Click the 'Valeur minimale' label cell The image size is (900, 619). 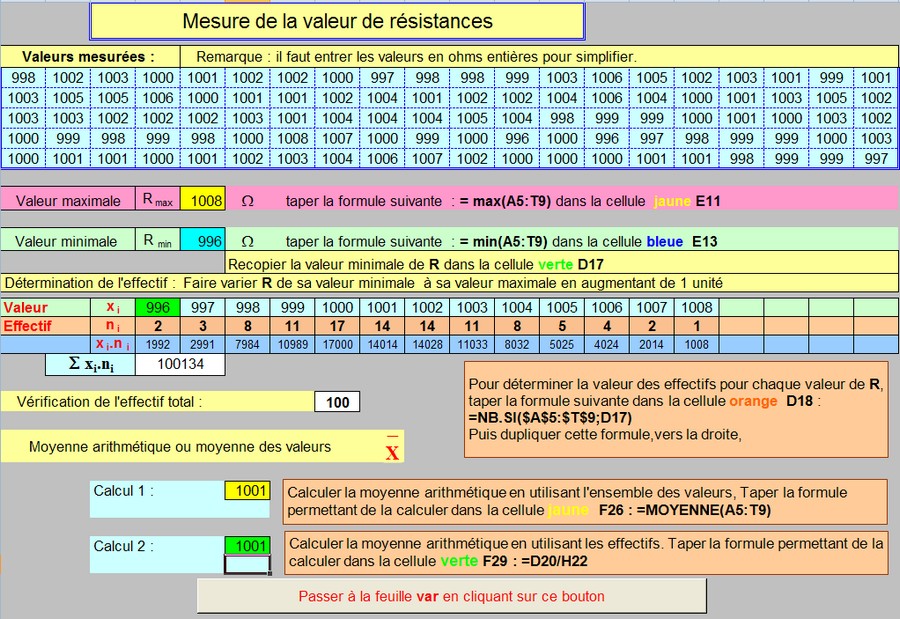69,241
